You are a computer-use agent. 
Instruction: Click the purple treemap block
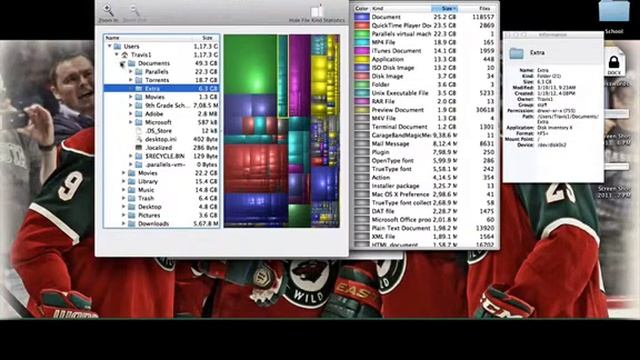pyautogui.click(x=300, y=76)
